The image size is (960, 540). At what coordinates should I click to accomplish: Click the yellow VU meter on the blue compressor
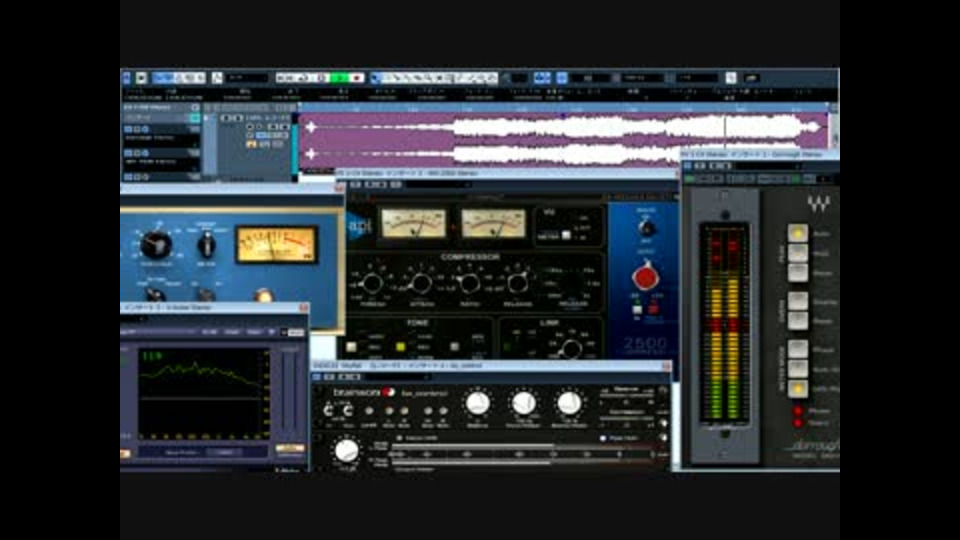point(277,244)
